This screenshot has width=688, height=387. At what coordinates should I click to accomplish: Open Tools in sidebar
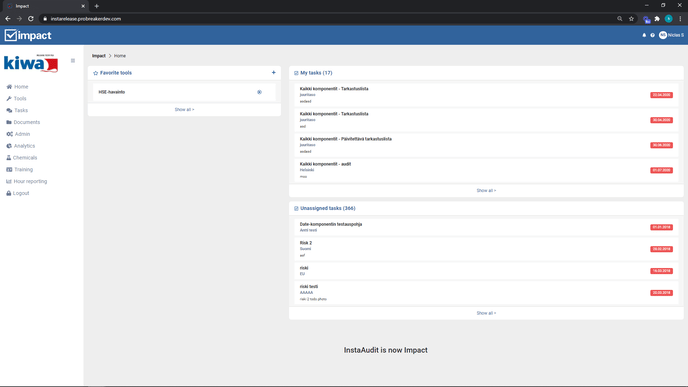point(16,99)
